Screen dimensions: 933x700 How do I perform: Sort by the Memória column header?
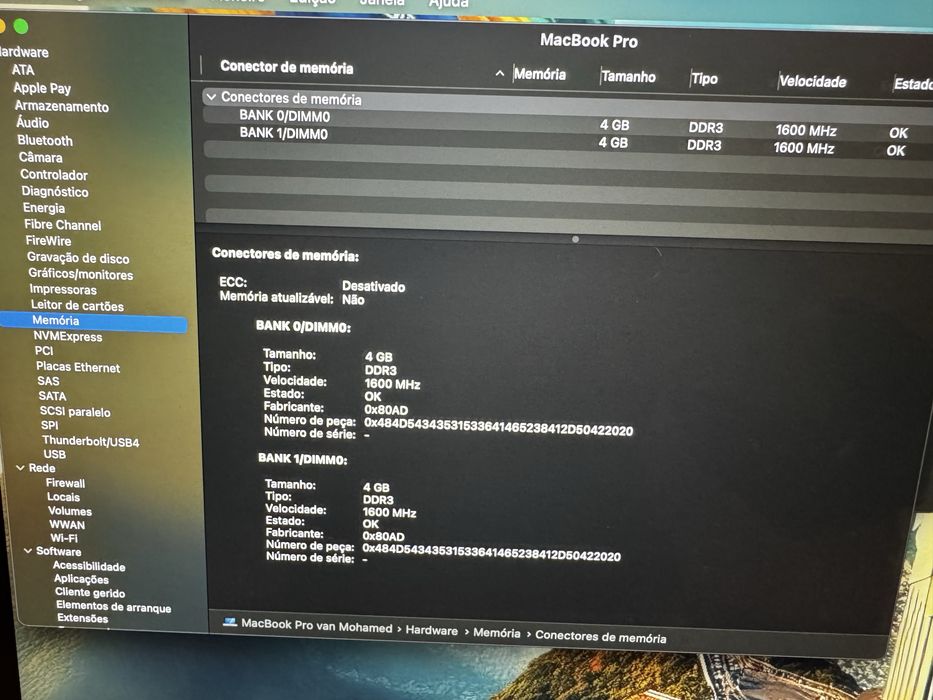click(x=540, y=74)
